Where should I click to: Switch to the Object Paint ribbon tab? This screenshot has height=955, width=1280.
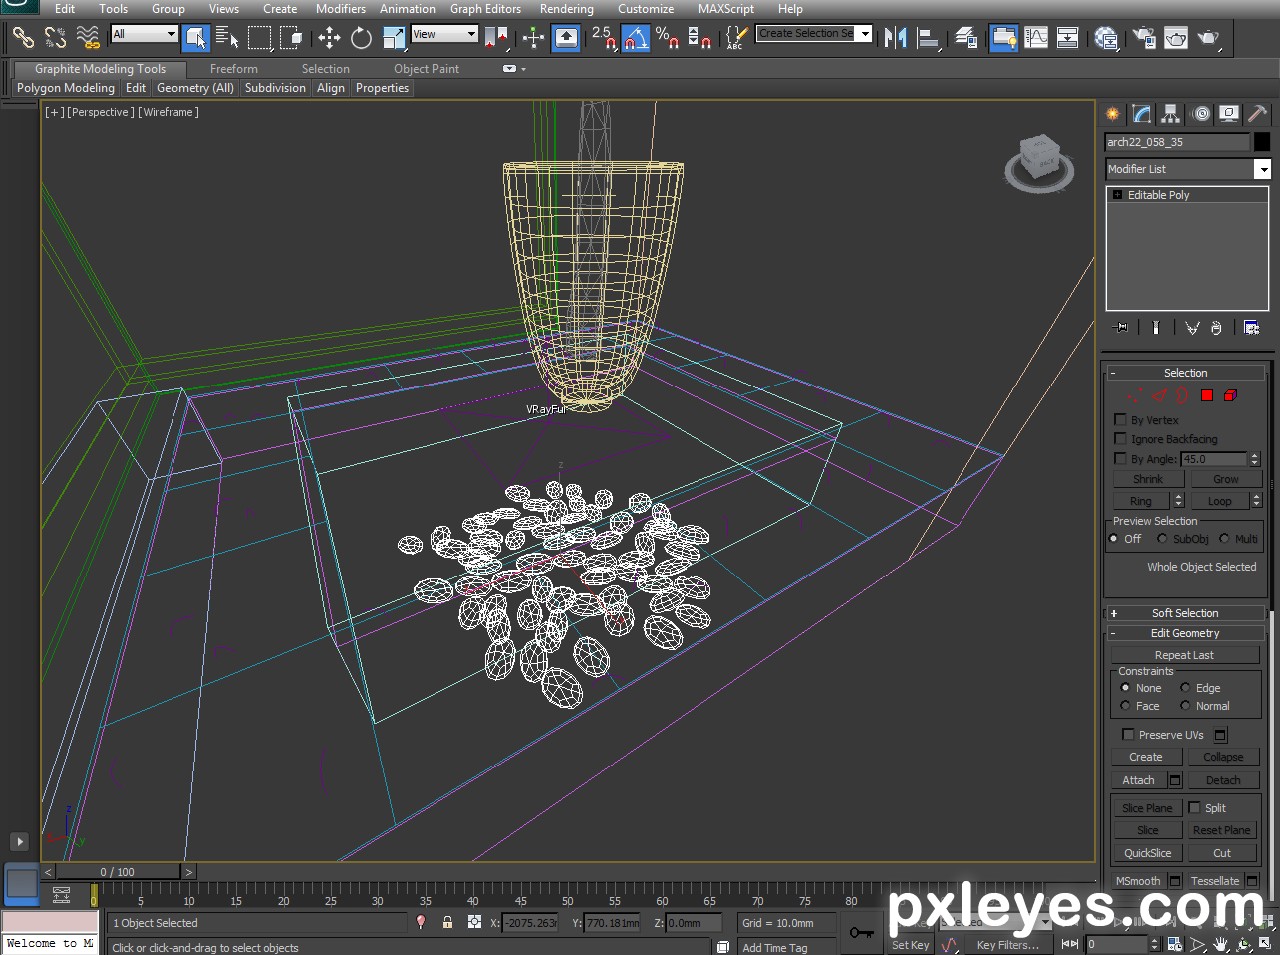coord(426,69)
